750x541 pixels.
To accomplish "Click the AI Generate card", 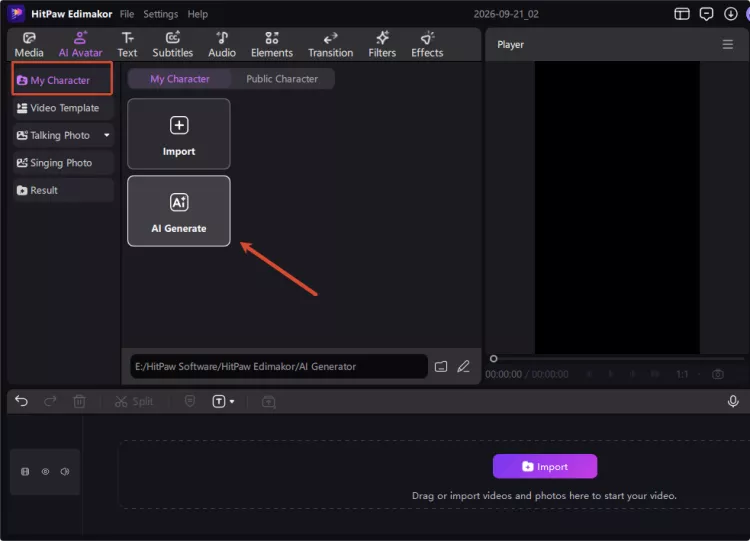I will tap(179, 211).
